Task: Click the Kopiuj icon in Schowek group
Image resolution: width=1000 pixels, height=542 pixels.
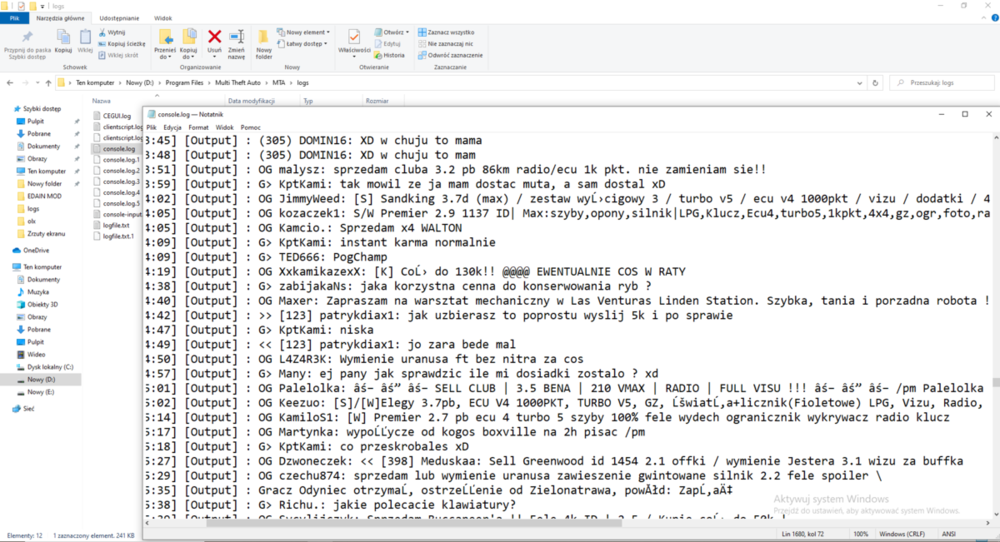Action: point(63,38)
